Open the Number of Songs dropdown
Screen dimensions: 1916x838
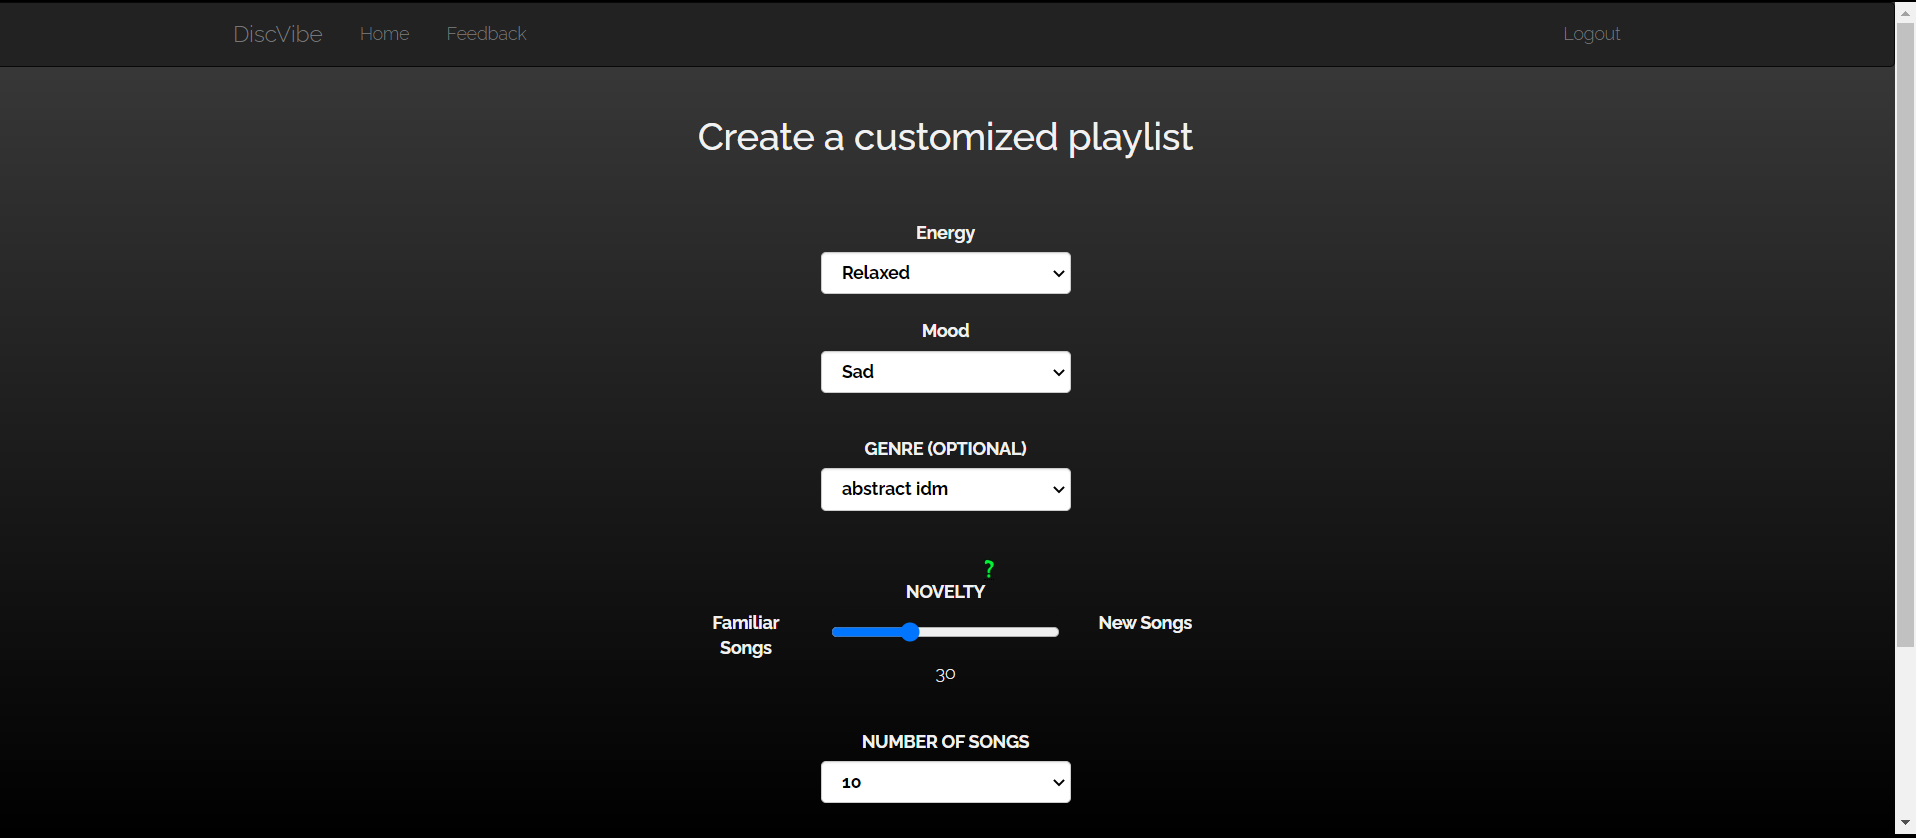[945, 782]
